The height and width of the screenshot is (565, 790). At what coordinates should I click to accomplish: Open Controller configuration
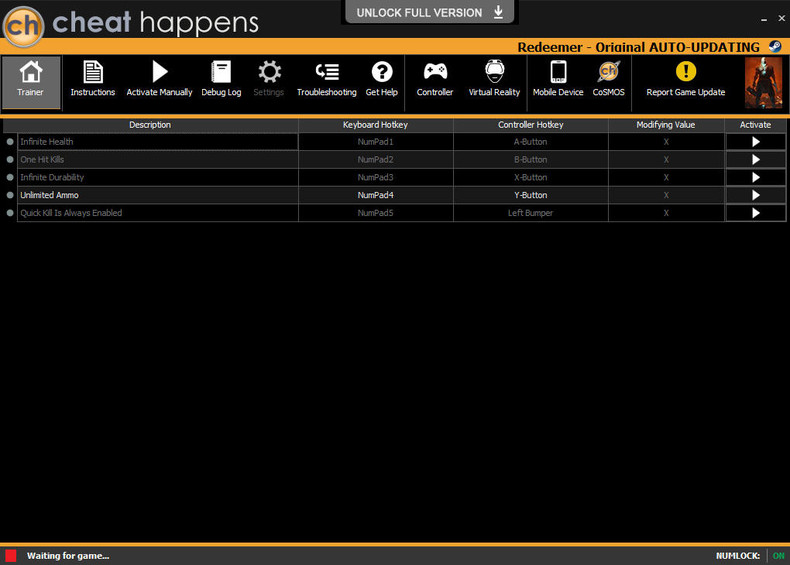pyautogui.click(x=435, y=79)
